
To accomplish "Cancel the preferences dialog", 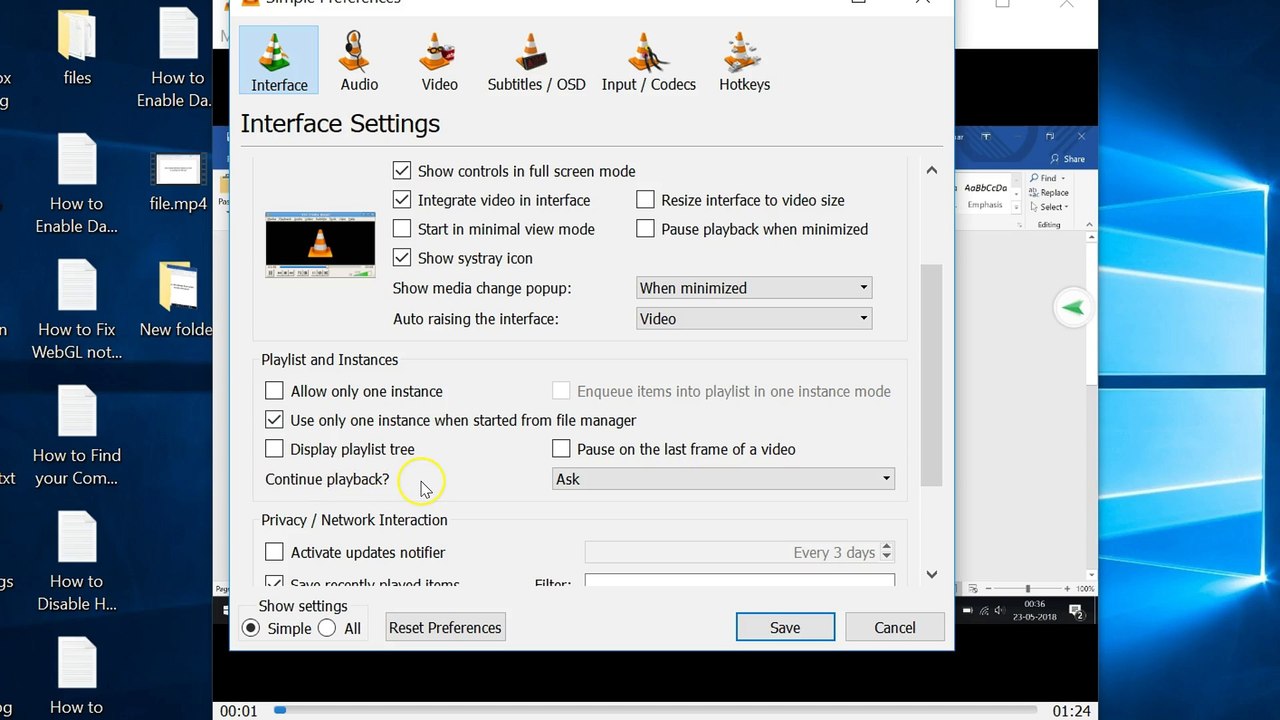I will 895,628.
